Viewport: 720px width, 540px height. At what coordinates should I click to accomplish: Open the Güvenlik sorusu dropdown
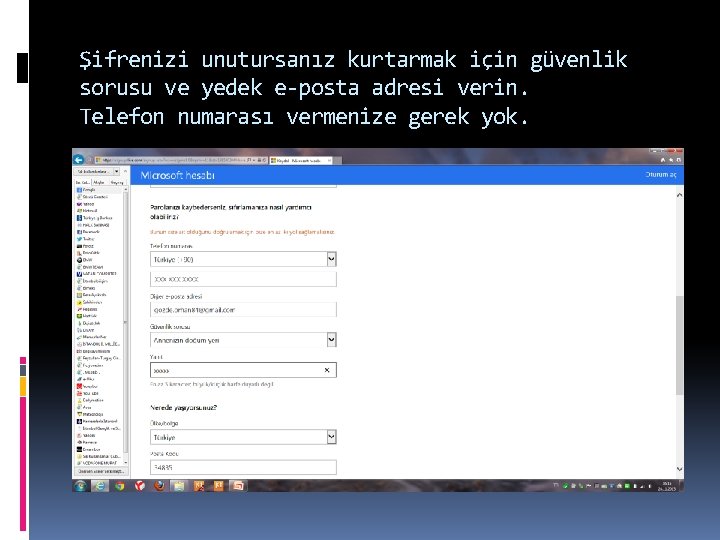tap(243, 340)
